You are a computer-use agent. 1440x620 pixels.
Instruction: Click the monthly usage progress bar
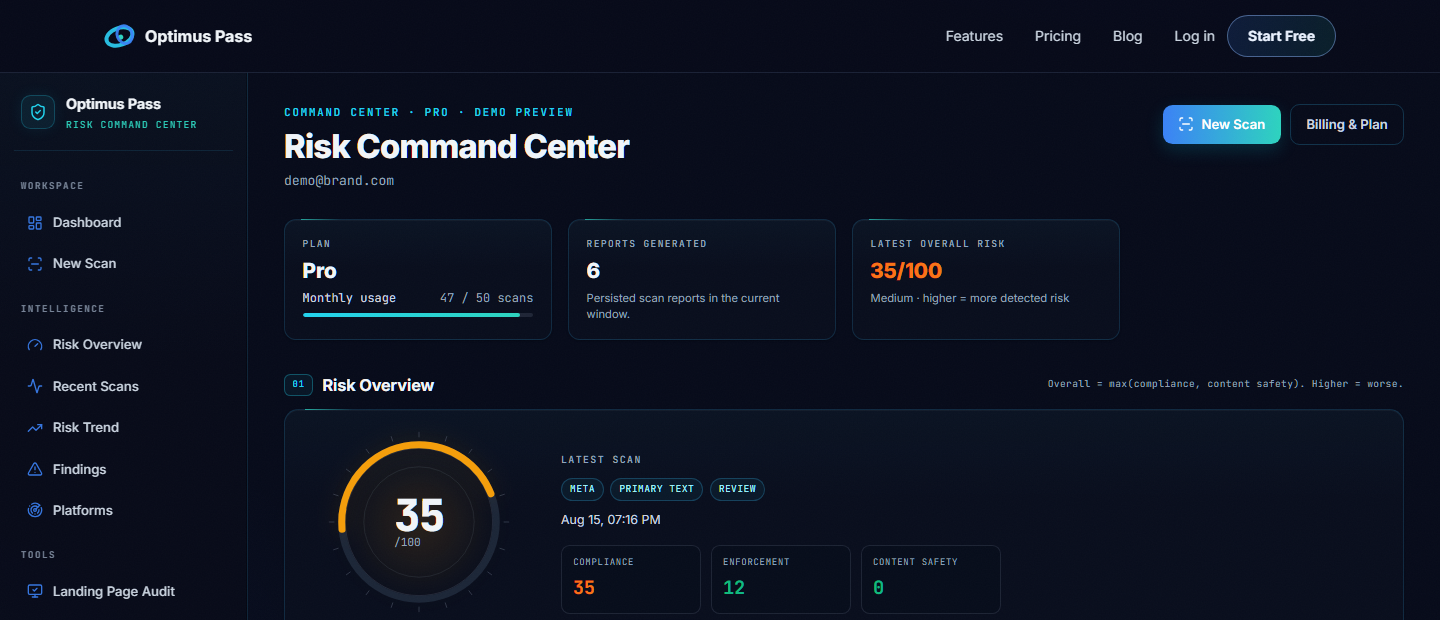coord(418,315)
